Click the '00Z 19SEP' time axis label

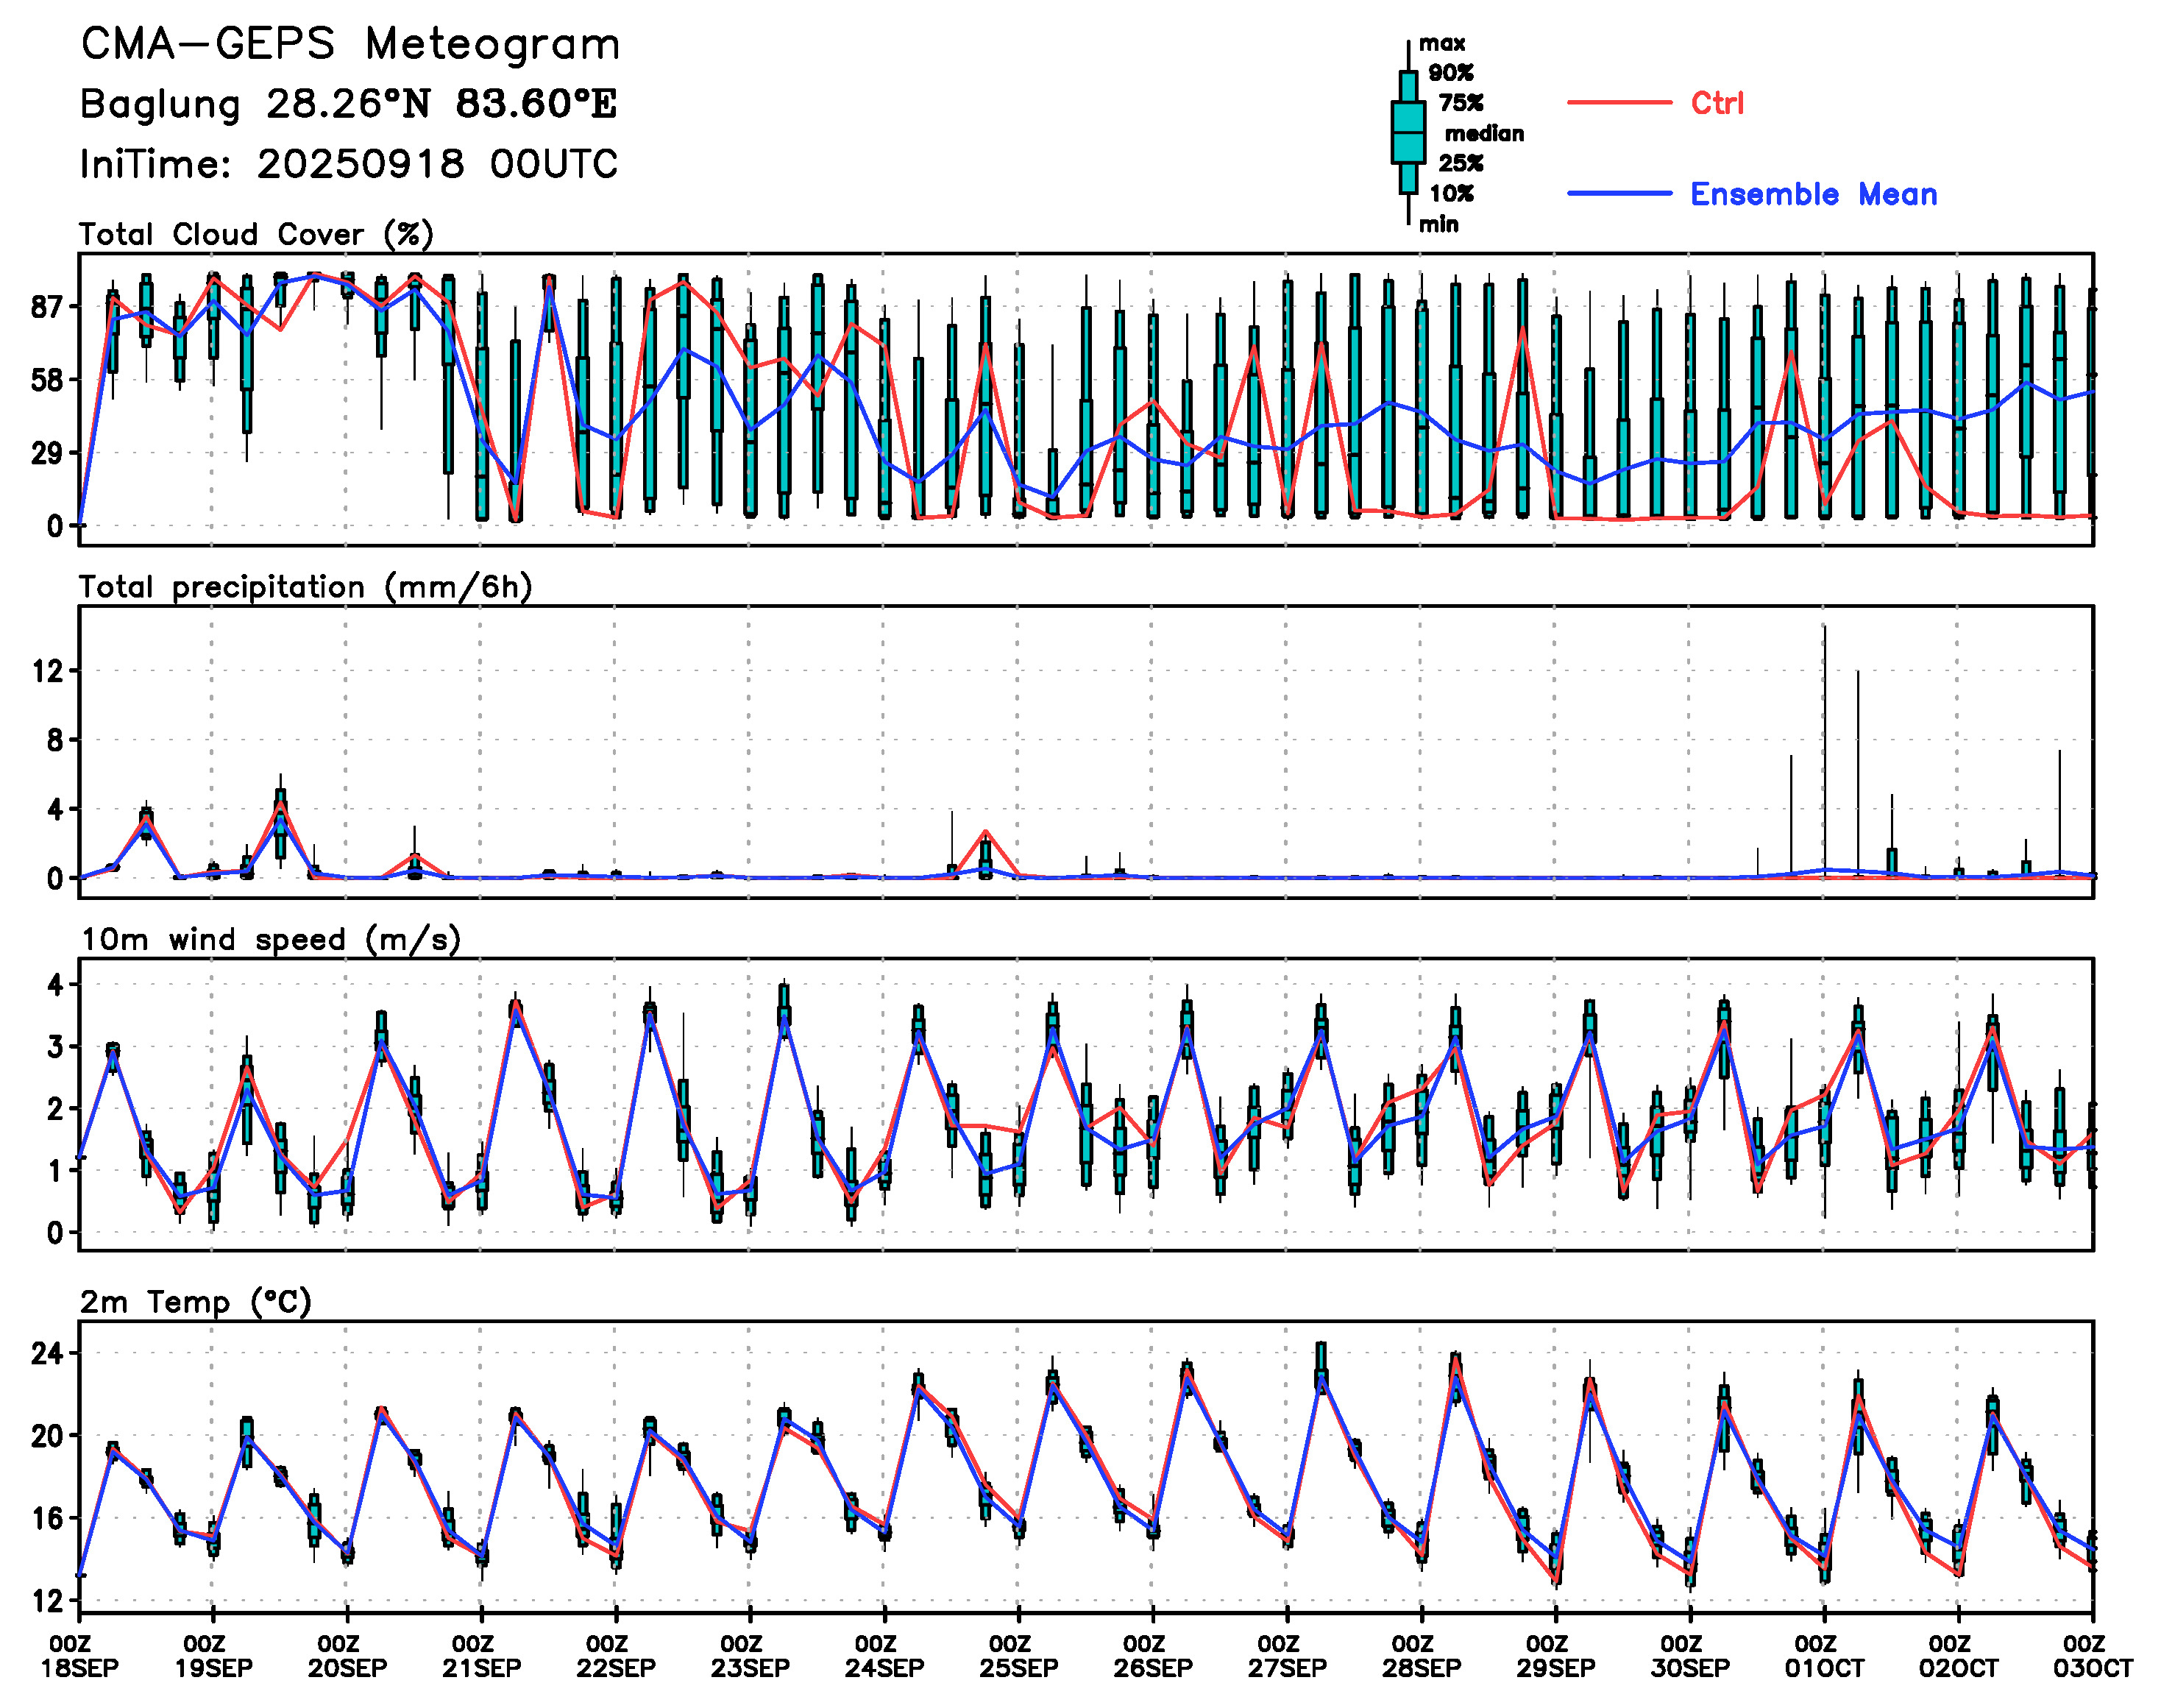(x=213, y=1656)
